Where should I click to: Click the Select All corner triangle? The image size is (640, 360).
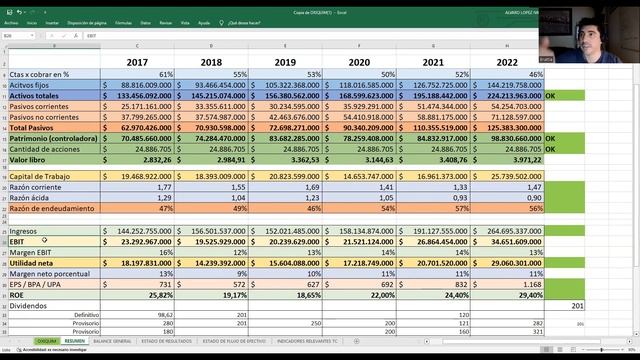tap(5, 46)
